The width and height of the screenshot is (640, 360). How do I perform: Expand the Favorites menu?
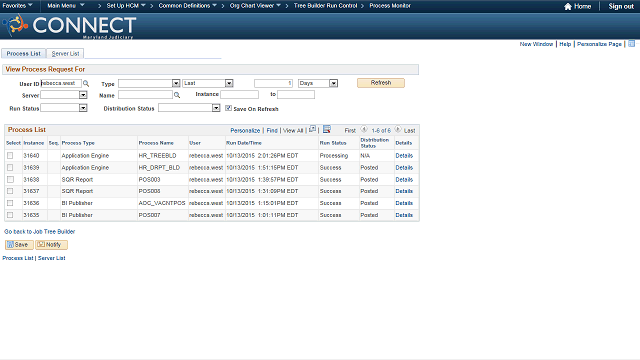(18, 6)
